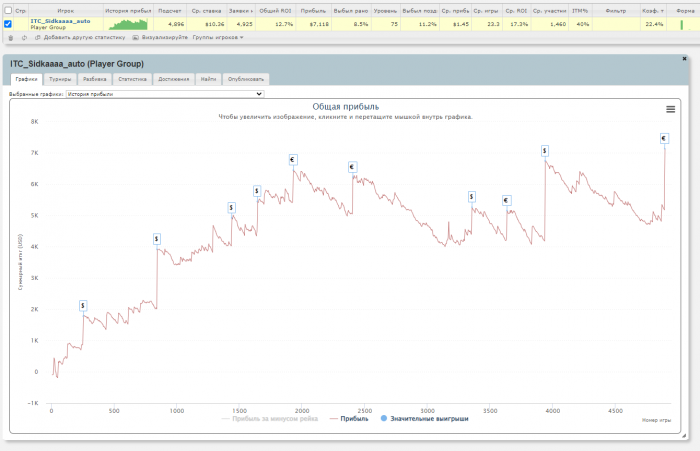The width and height of the screenshot is (700, 451).
Task: Open the Разбивка tab
Action: pyautogui.click(x=95, y=79)
